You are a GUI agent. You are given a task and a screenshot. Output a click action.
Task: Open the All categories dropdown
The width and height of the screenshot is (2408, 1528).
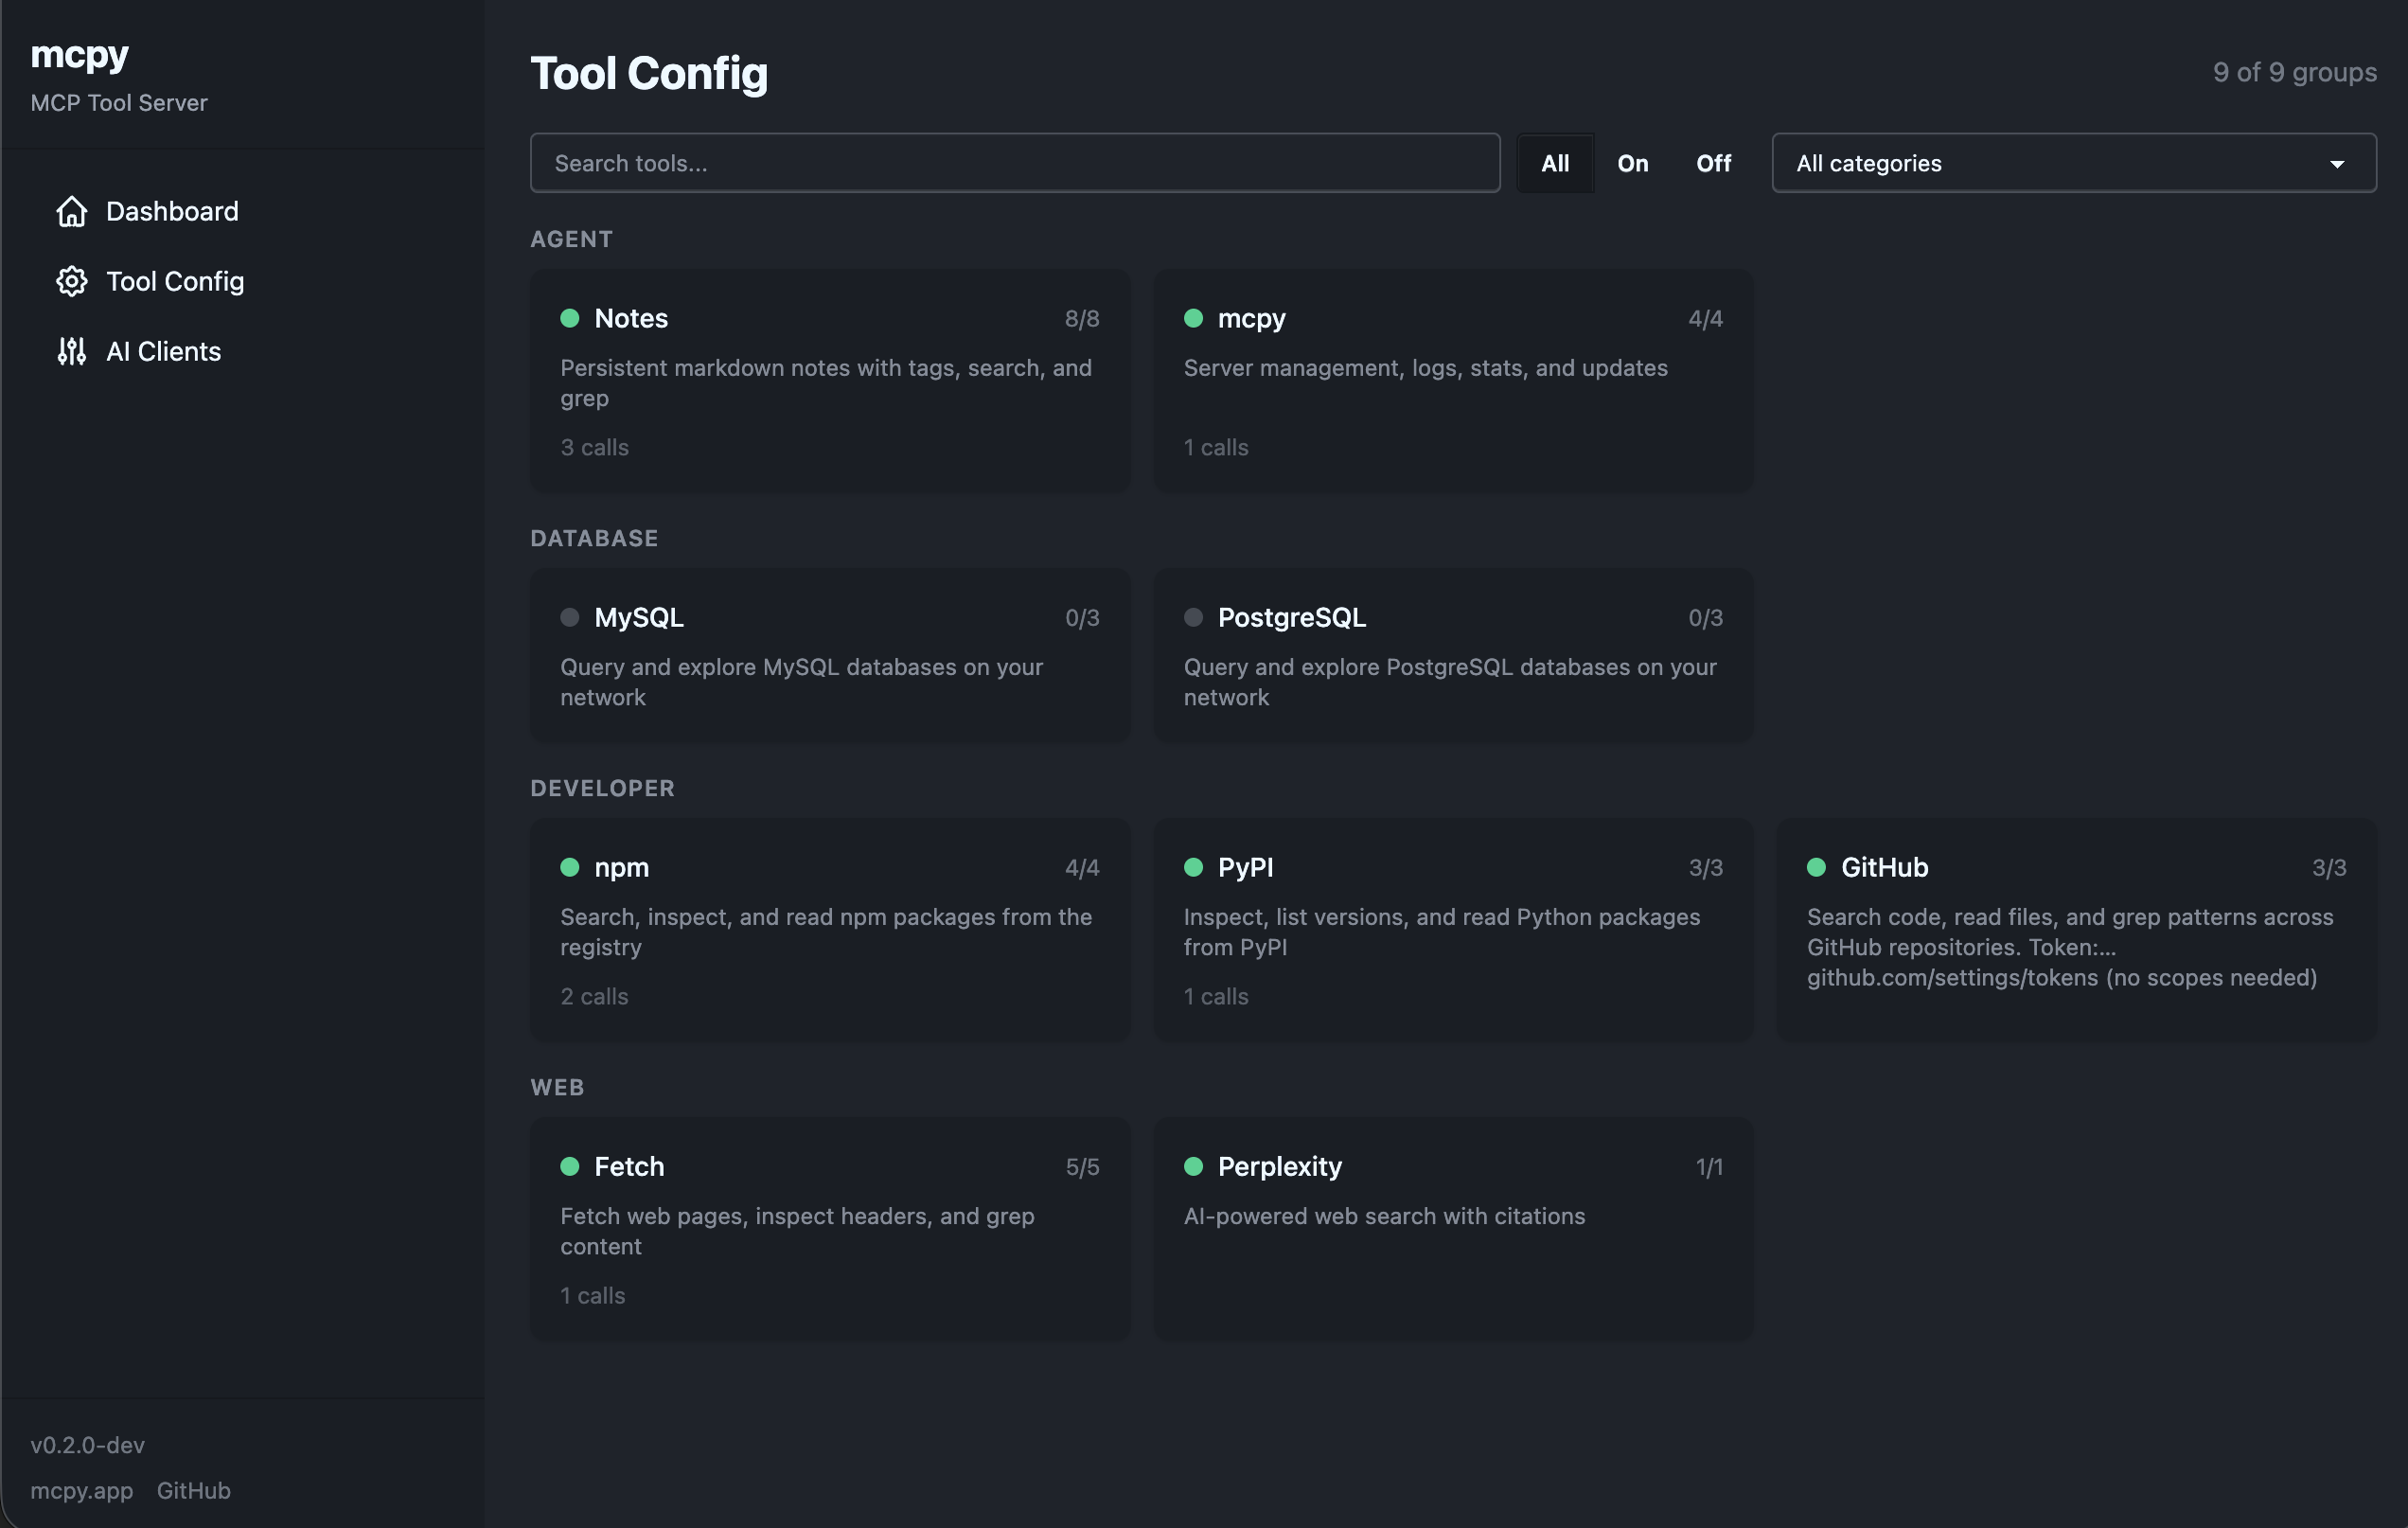pyautogui.click(x=2073, y=162)
